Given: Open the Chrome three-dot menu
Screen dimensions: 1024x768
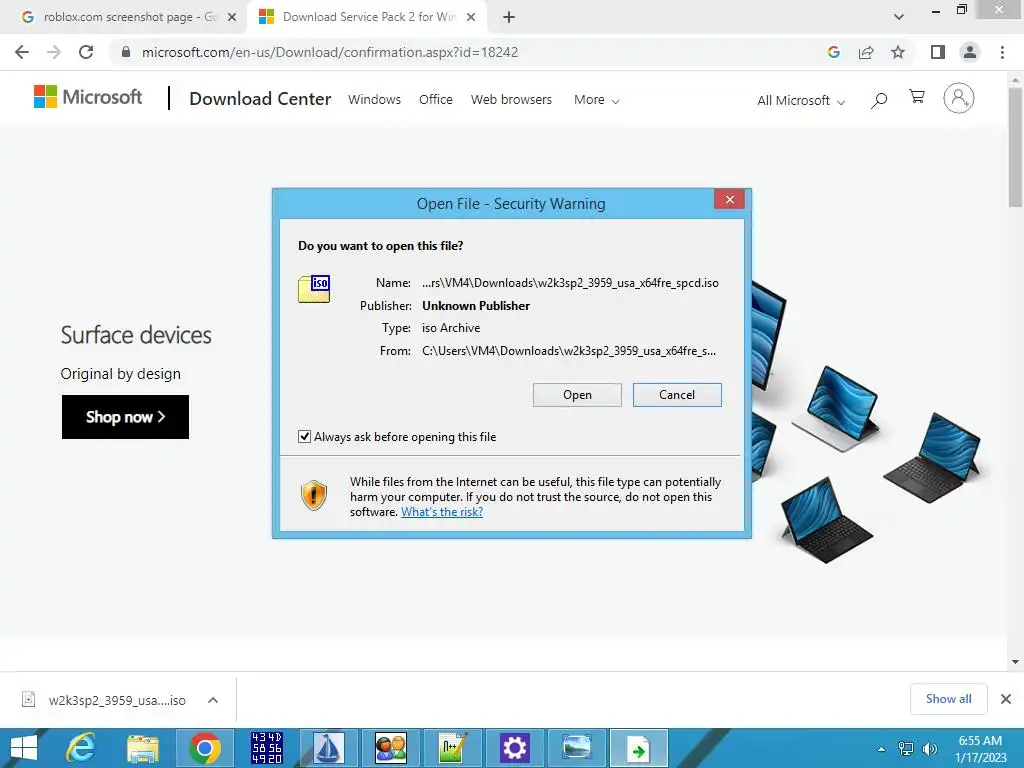Looking at the screenshot, I should (1002, 52).
